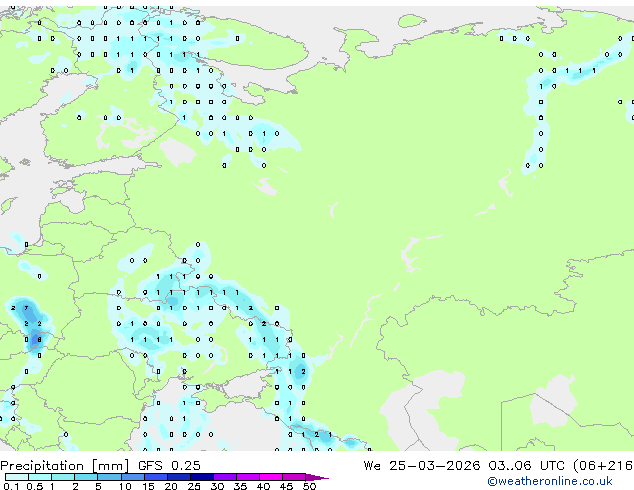Click the 'Precipitation [mm]' title label
The image size is (634, 490).
[x=64, y=466]
